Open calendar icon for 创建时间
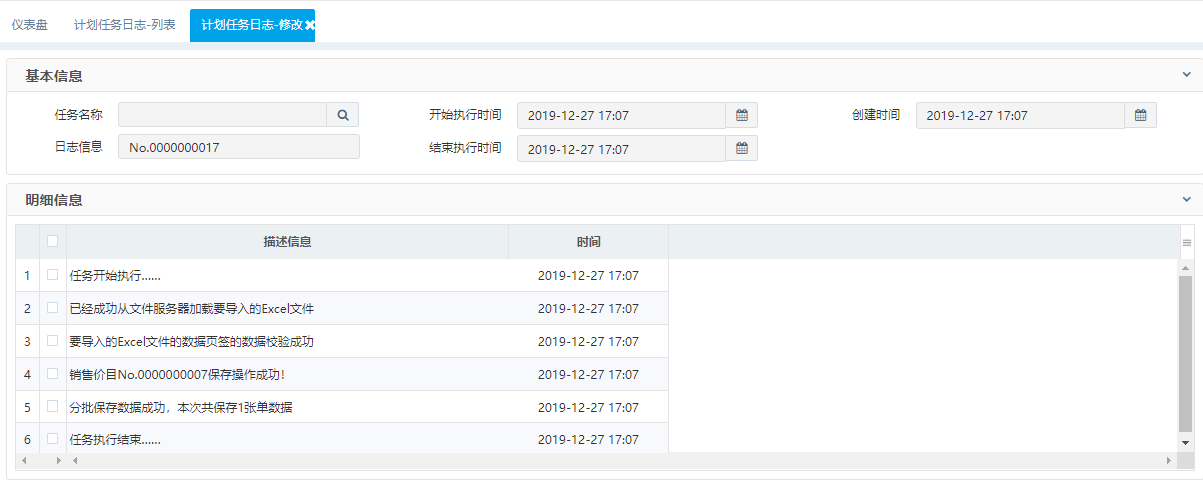Image resolution: width=1203 pixels, height=483 pixels. point(1141,115)
